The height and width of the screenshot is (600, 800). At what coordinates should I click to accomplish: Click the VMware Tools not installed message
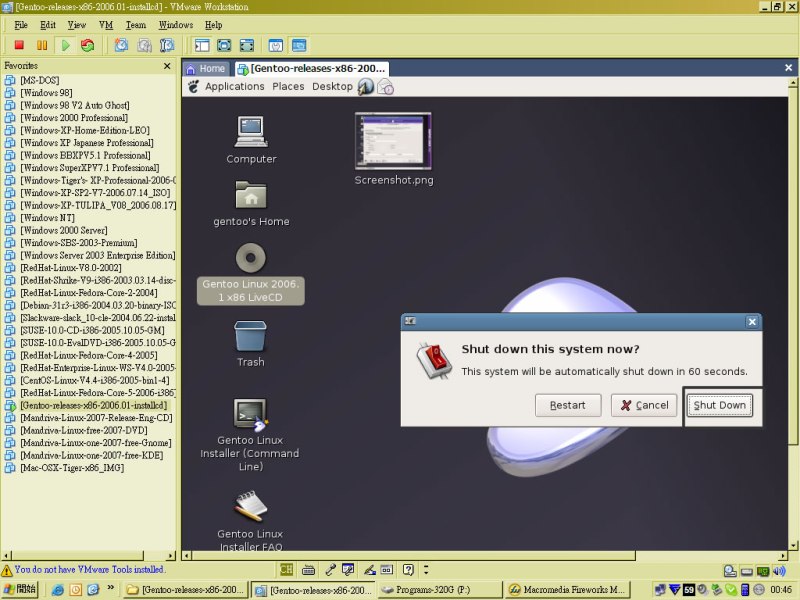tap(89, 569)
